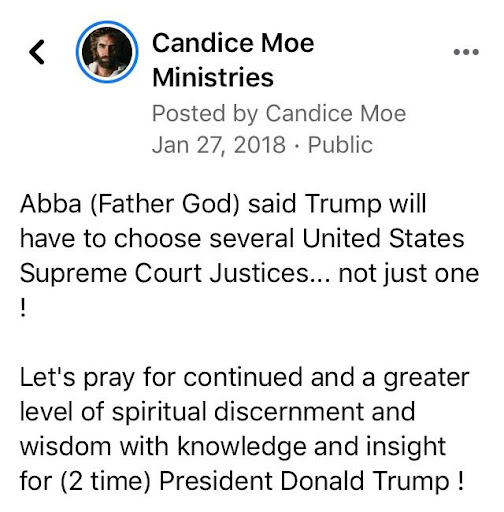Viewport: 504px width, 512px height.
Task: View story via blue ring around avatar
Action: pos(107,52)
